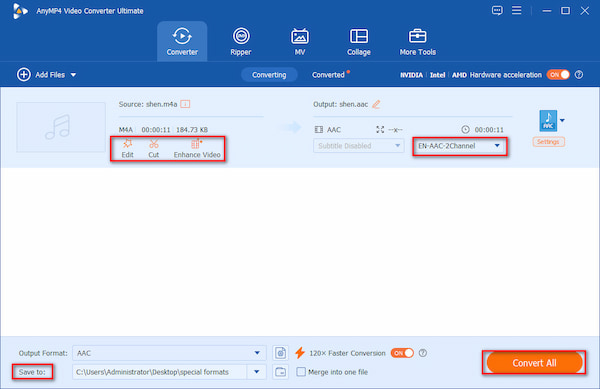Viewport: 600px width, 389px height.
Task: Open the hamburger menu icon
Action: point(517,10)
